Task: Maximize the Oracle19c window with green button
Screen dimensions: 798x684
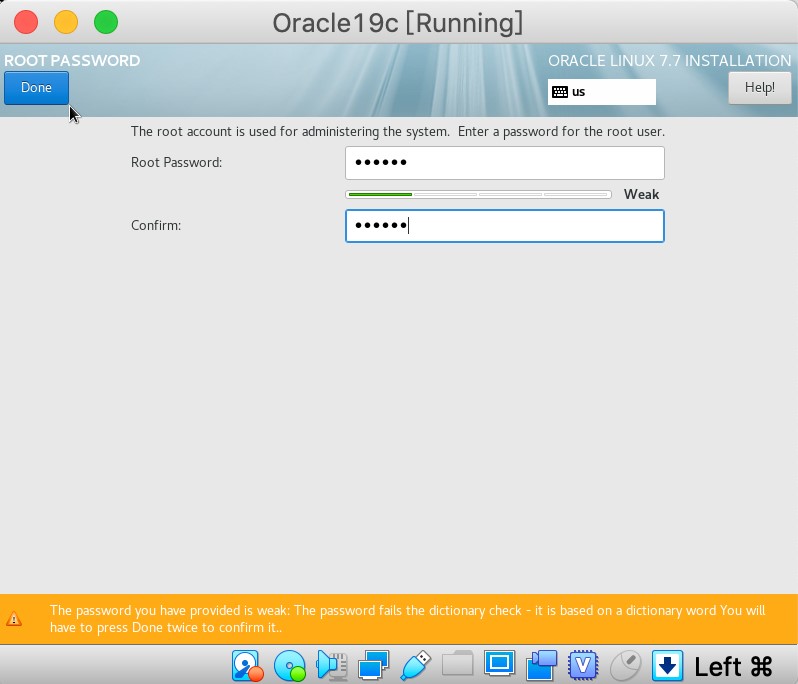Action: (106, 22)
